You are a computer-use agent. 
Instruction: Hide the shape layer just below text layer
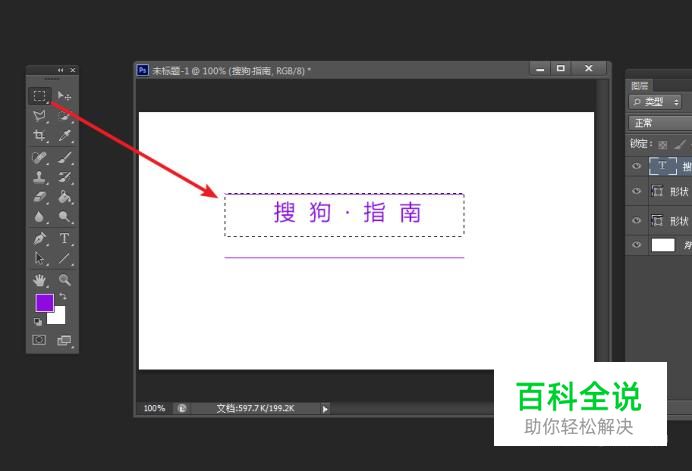(636, 191)
